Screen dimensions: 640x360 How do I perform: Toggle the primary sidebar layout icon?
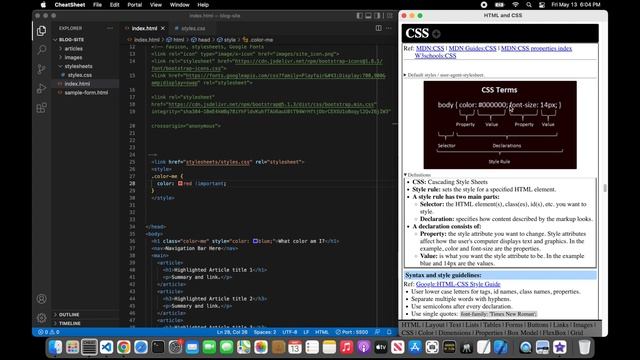click(359, 16)
